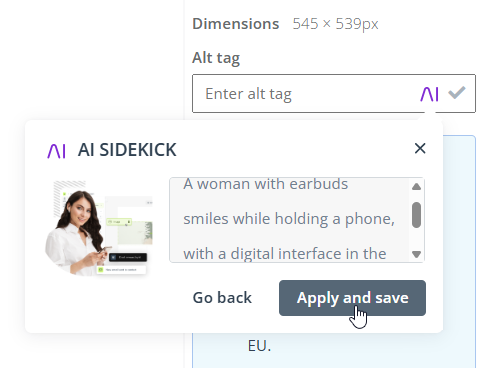Click the Go back link

pos(222,298)
